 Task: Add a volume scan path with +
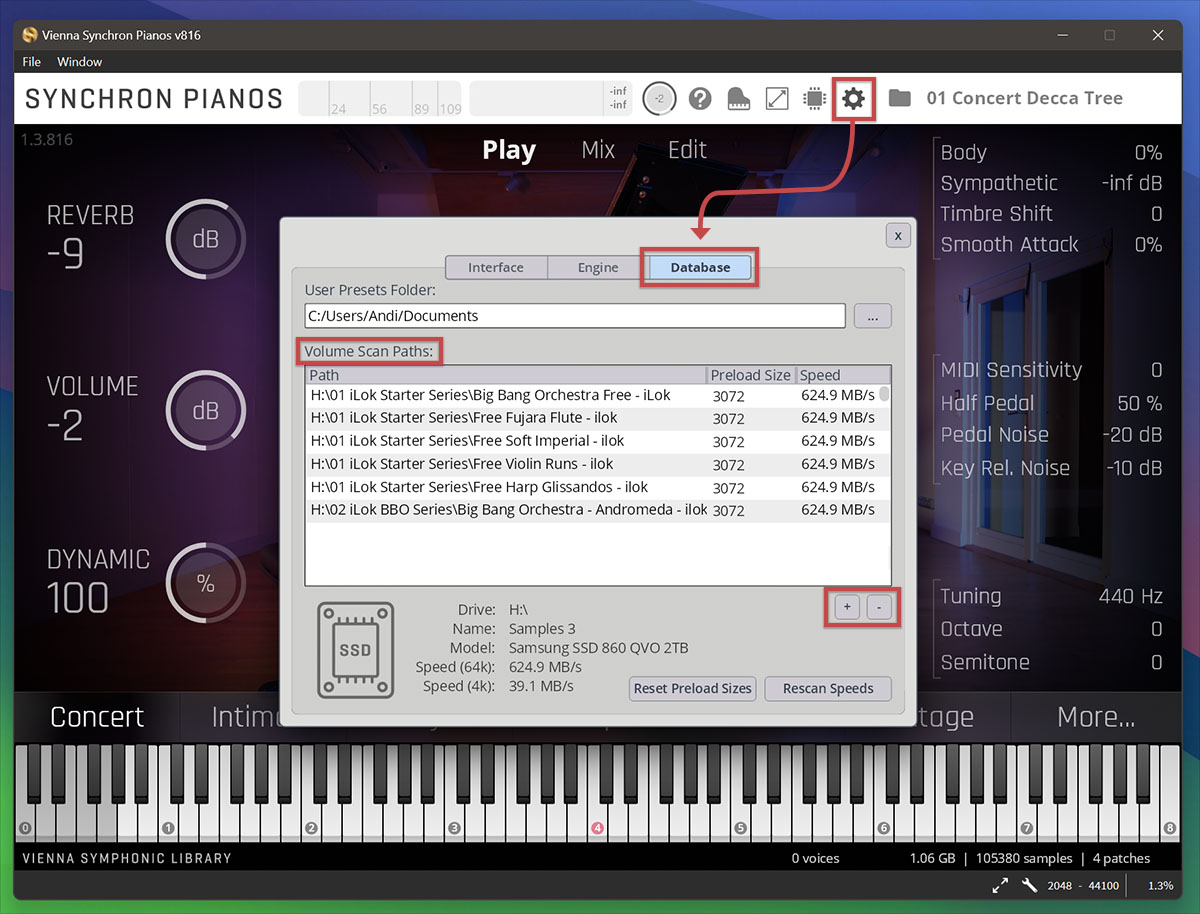click(847, 607)
